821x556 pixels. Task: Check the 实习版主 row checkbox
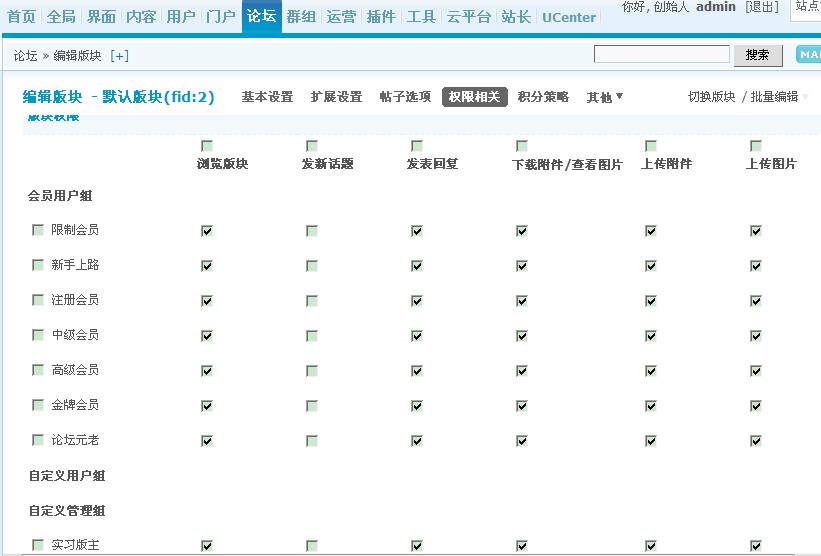[38, 545]
